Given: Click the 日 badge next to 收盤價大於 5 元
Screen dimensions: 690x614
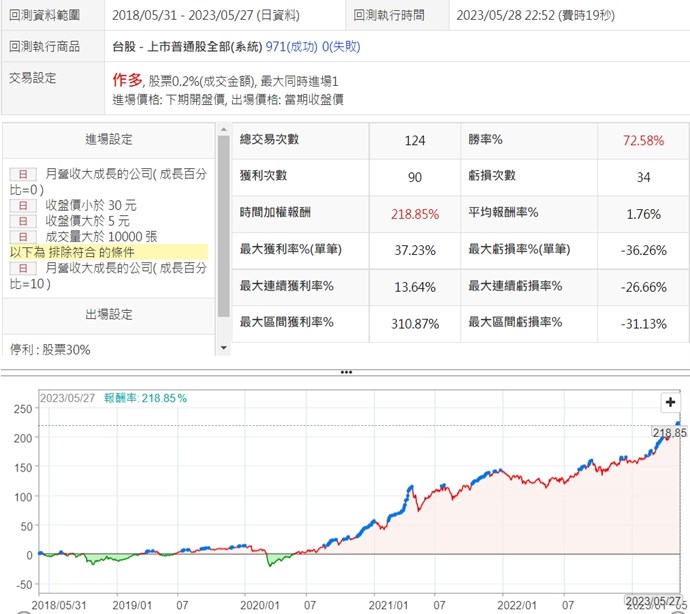Looking at the screenshot, I should click(x=24, y=221).
